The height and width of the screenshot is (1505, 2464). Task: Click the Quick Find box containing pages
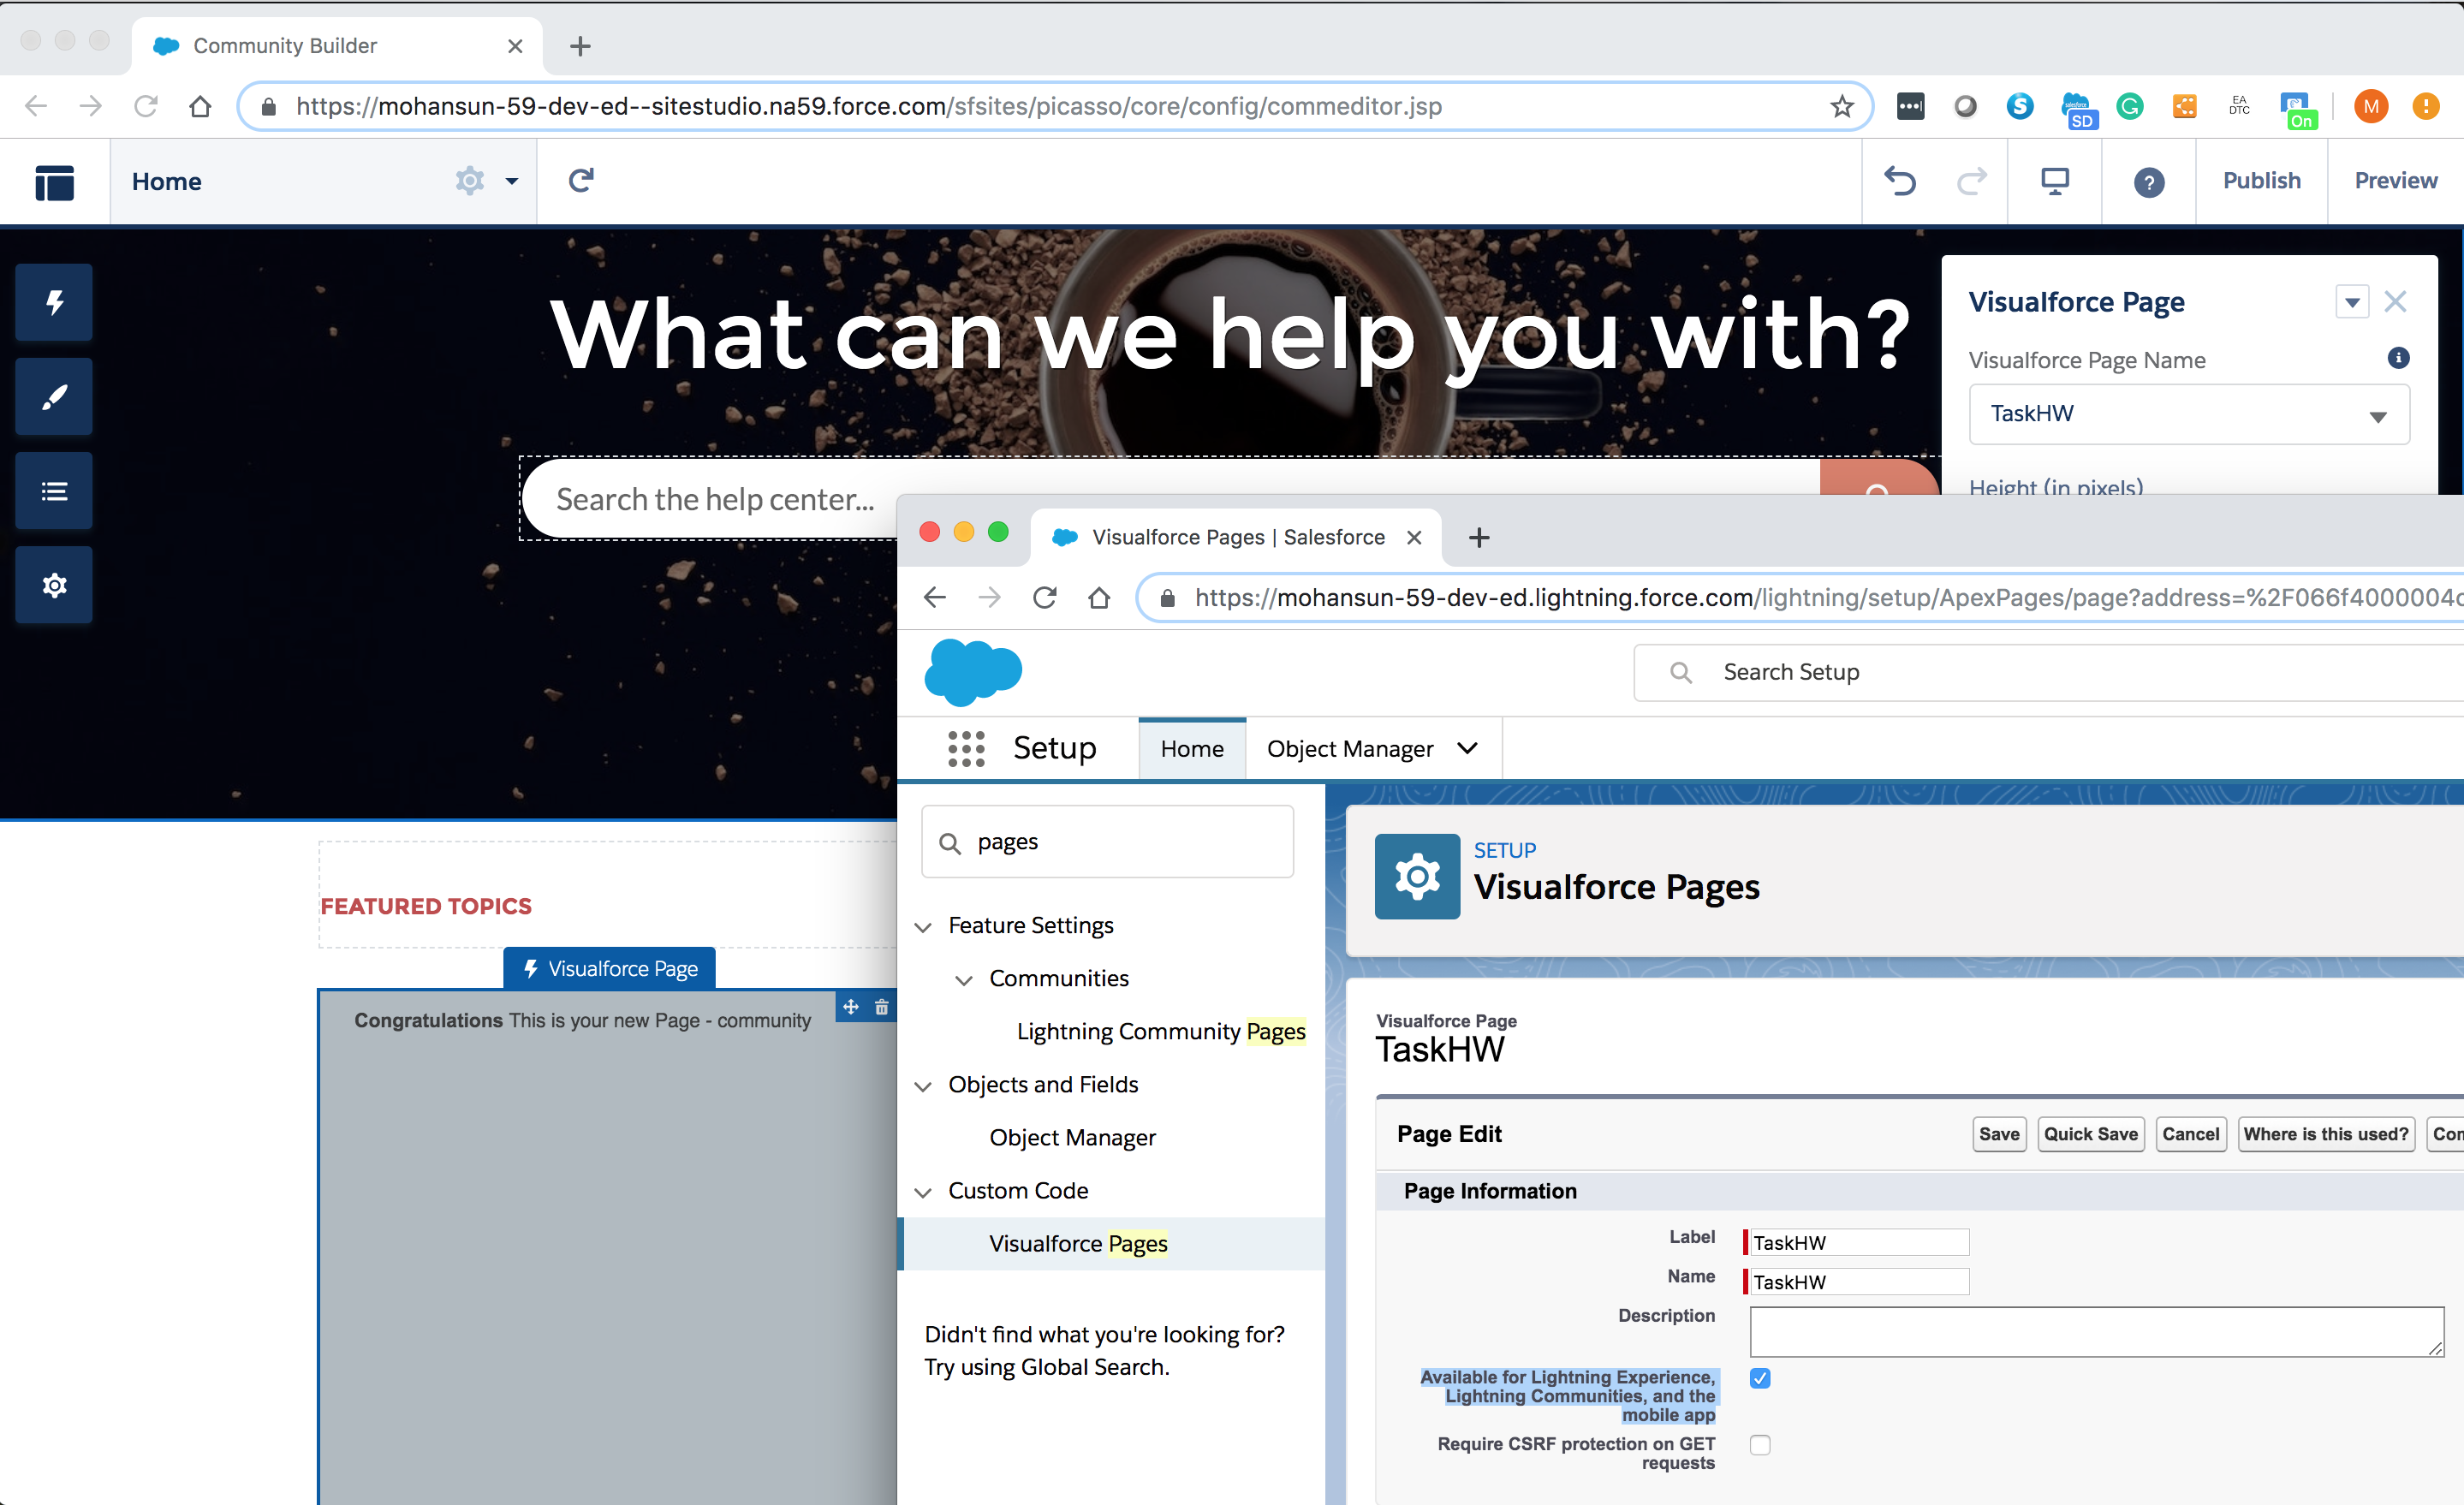(1107, 842)
